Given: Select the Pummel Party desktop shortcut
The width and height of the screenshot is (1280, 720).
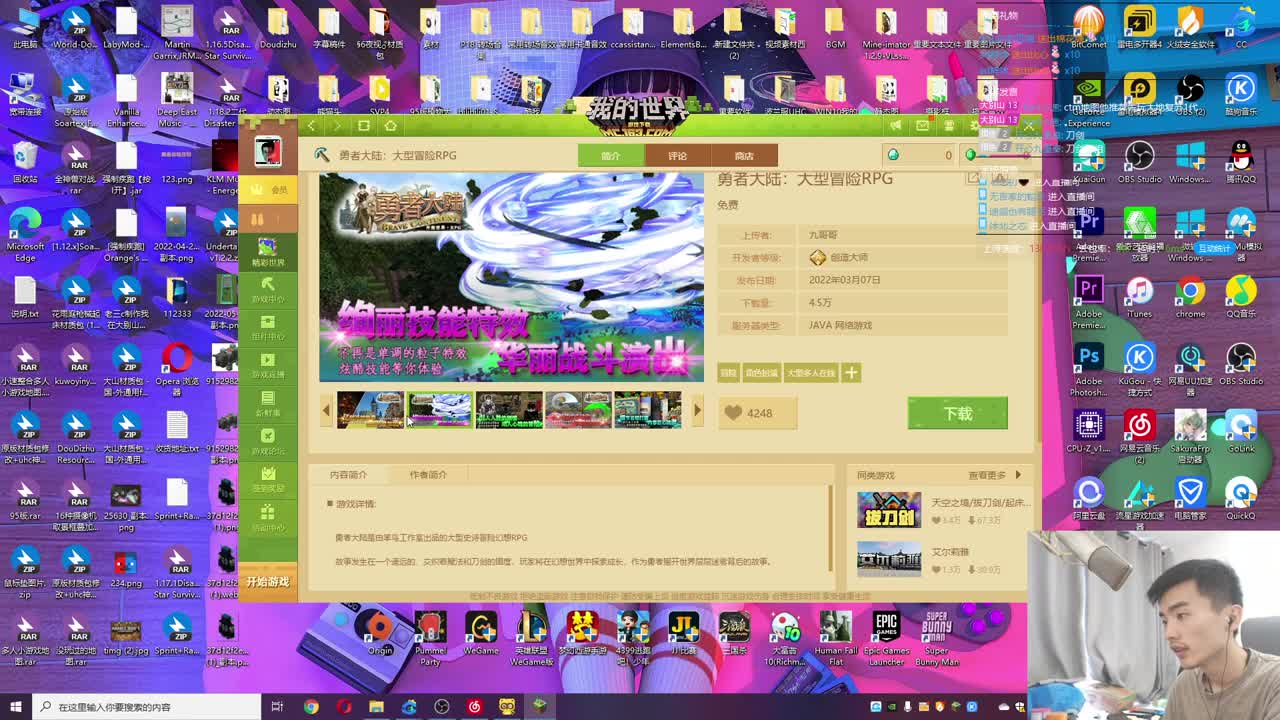Looking at the screenshot, I should [430, 638].
